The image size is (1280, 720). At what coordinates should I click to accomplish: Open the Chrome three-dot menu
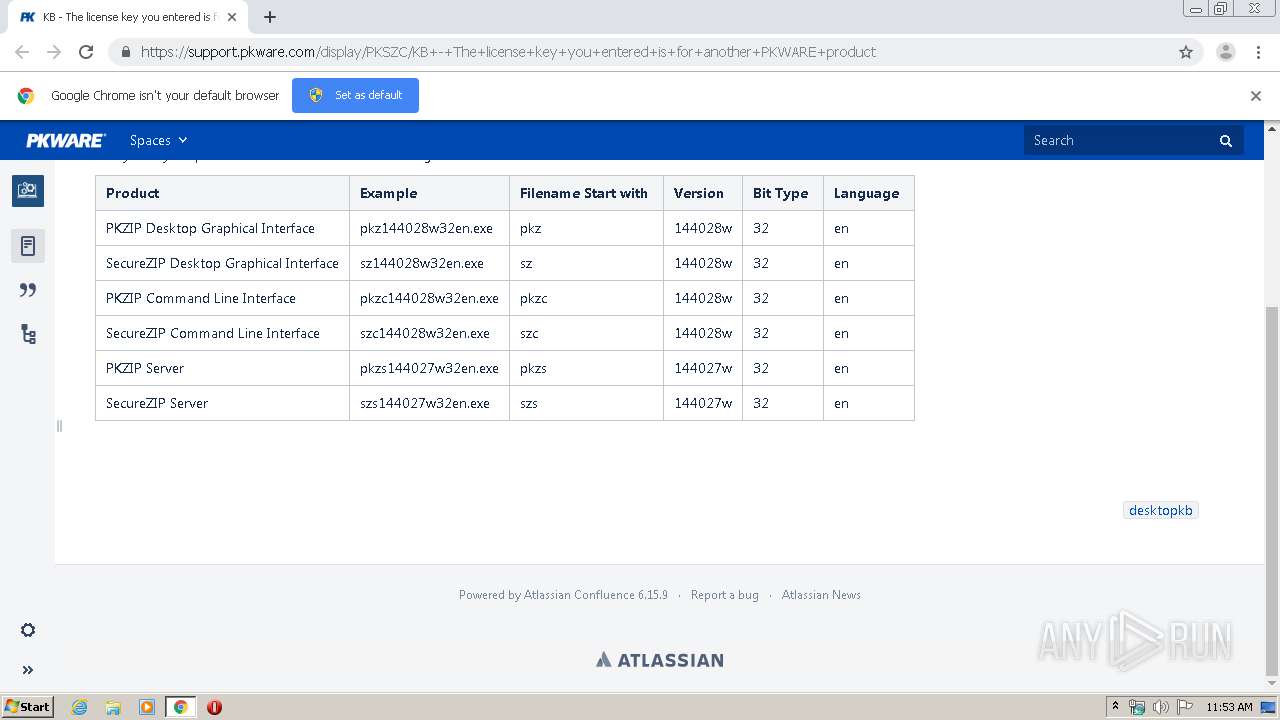[1258, 52]
